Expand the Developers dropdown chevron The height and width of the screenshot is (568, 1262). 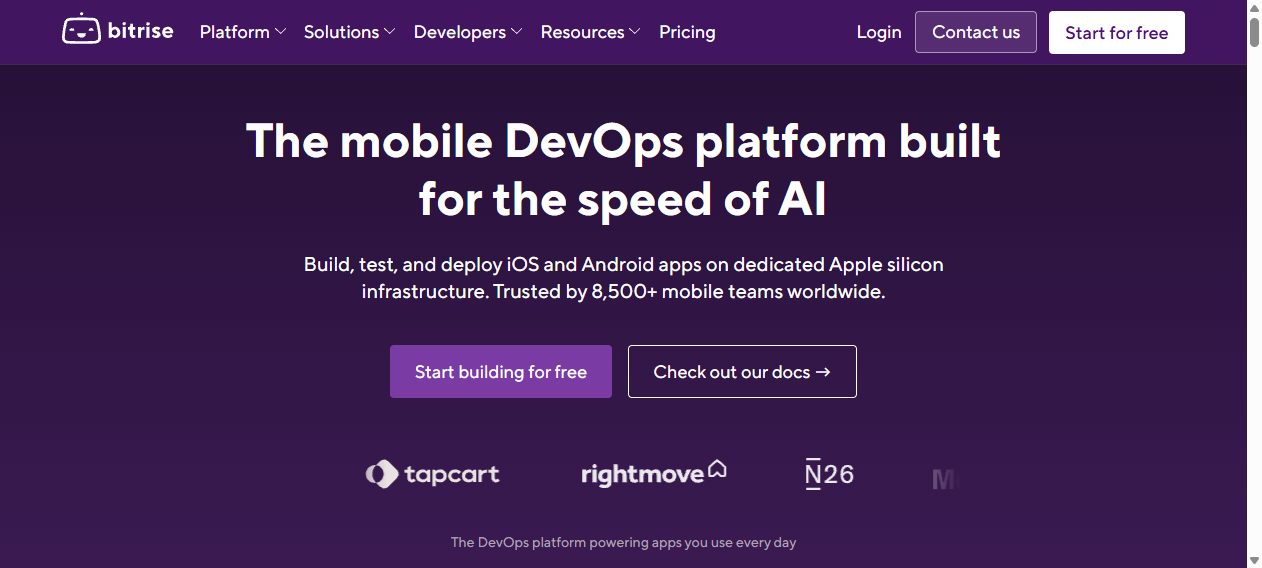pyautogui.click(x=516, y=32)
